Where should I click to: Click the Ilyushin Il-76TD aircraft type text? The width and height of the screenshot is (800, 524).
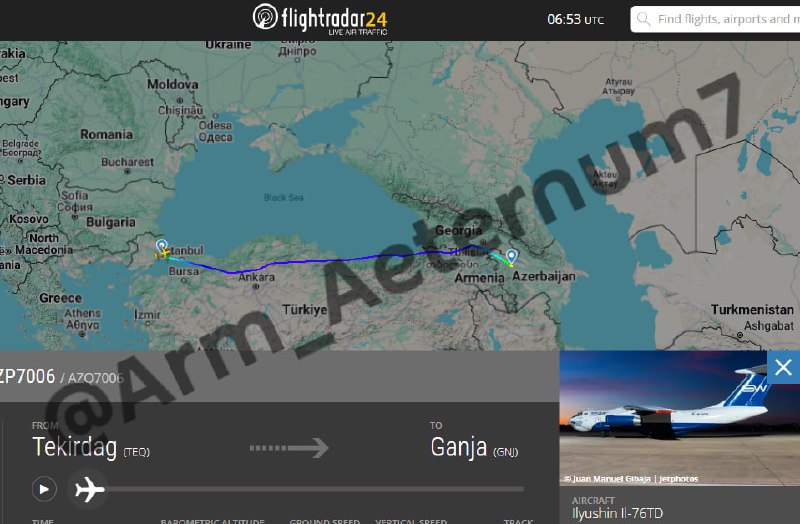[617, 513]
